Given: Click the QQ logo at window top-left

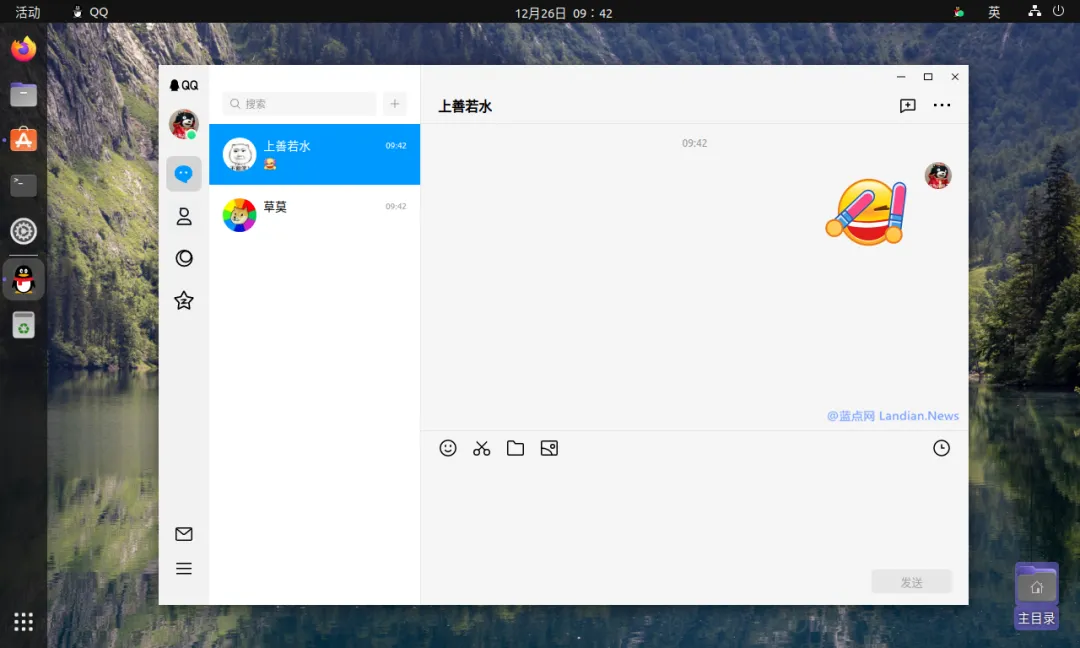Looking at the screenshot, I should tap(184, 85).
